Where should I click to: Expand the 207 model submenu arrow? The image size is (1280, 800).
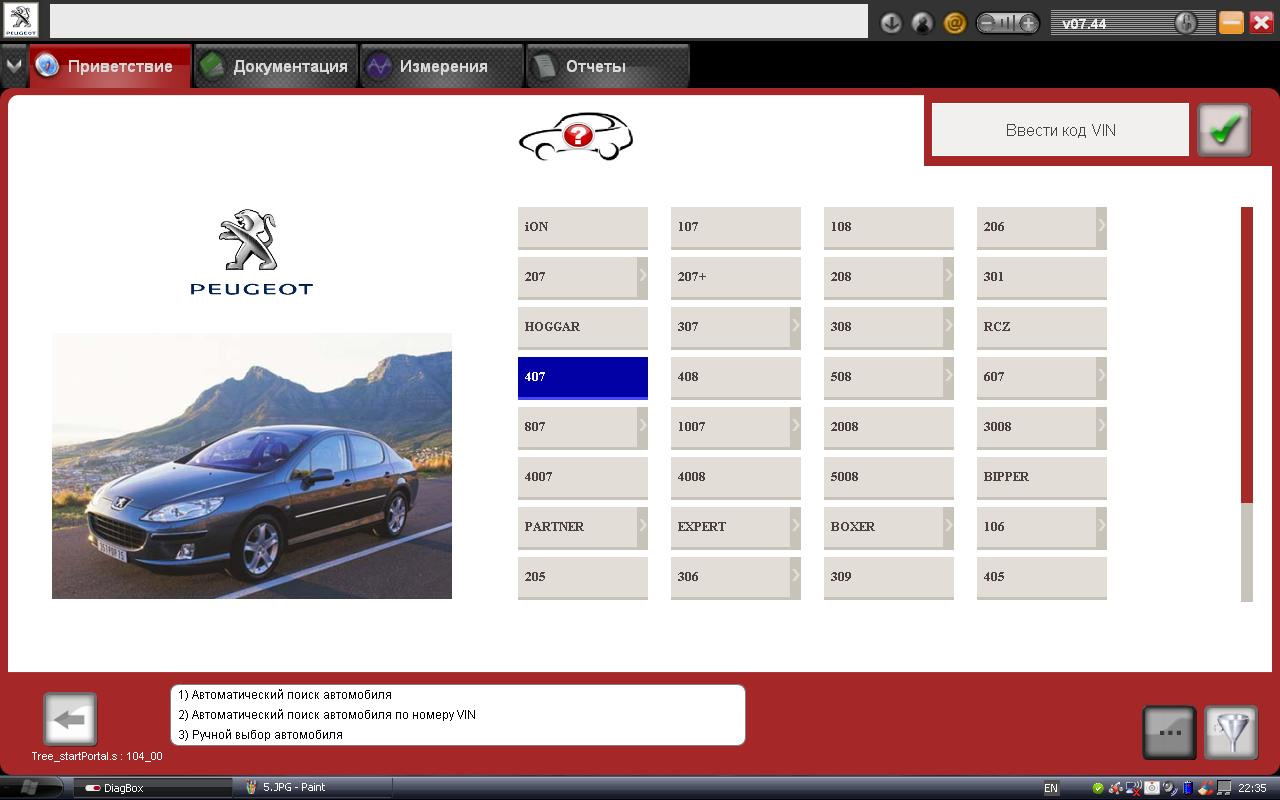click(642, 276)
